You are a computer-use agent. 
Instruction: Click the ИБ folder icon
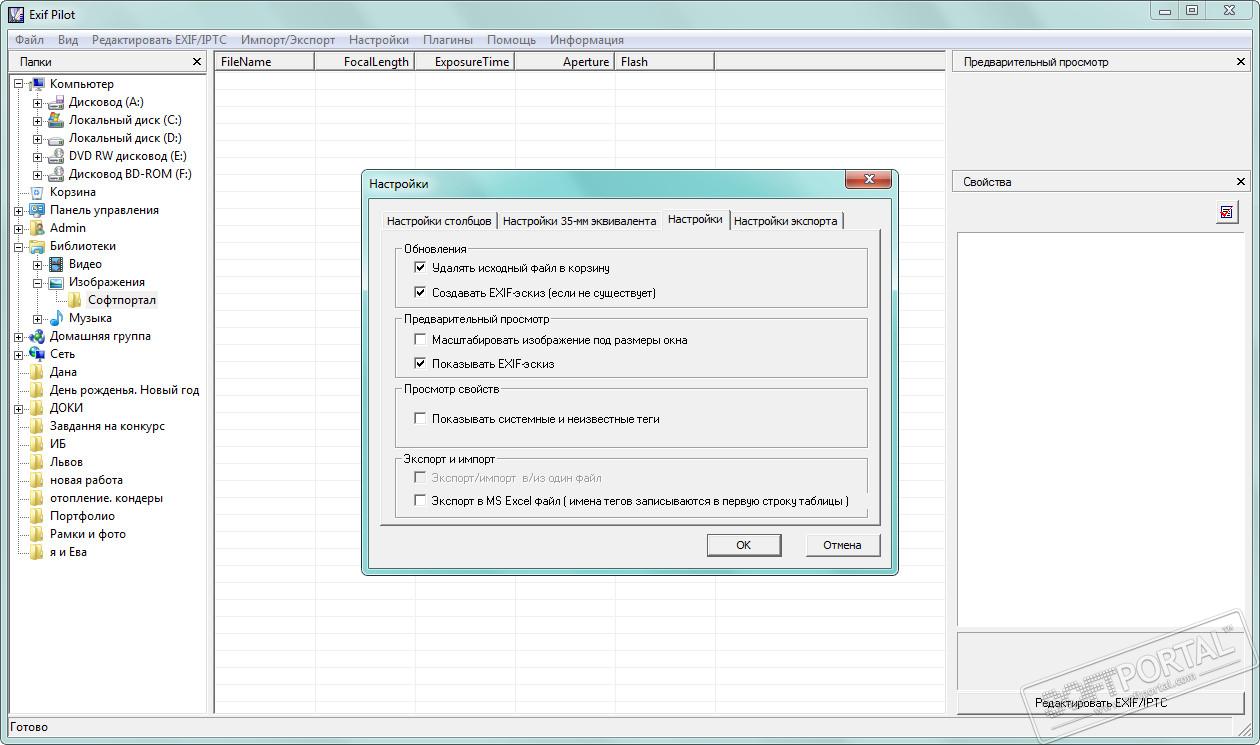point(37,444)
